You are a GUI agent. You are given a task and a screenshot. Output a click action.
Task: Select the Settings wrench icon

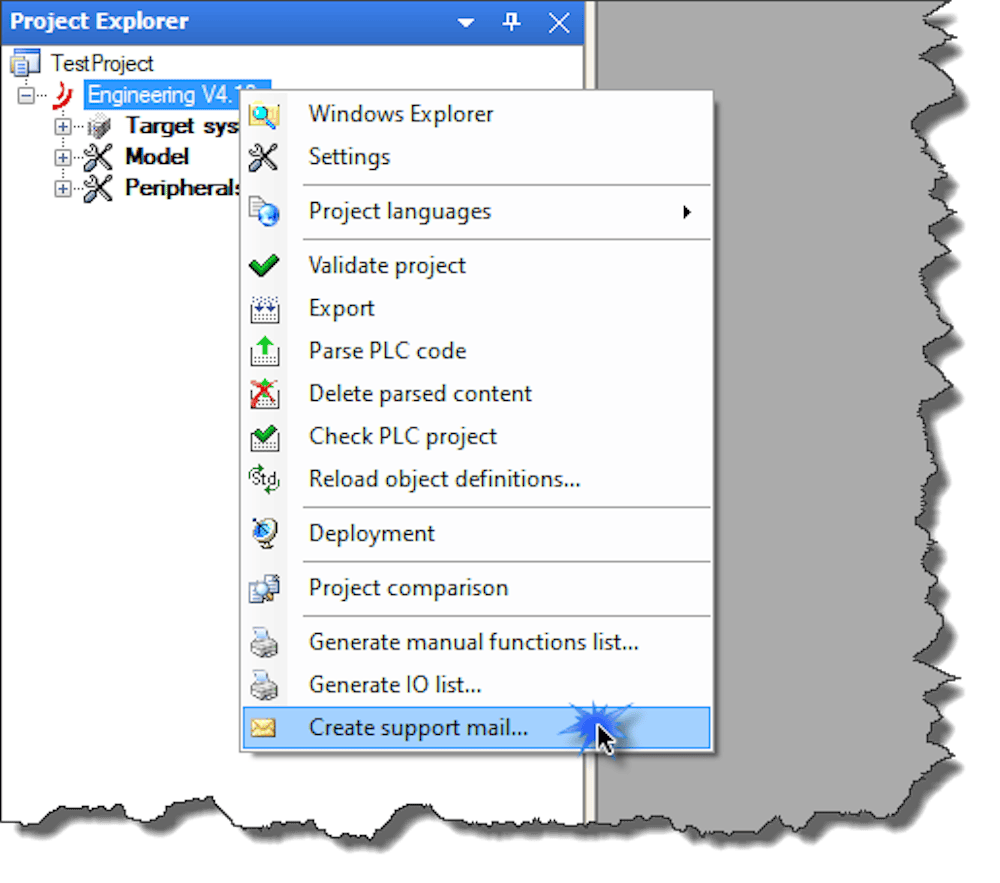click(x=265, y=157)
